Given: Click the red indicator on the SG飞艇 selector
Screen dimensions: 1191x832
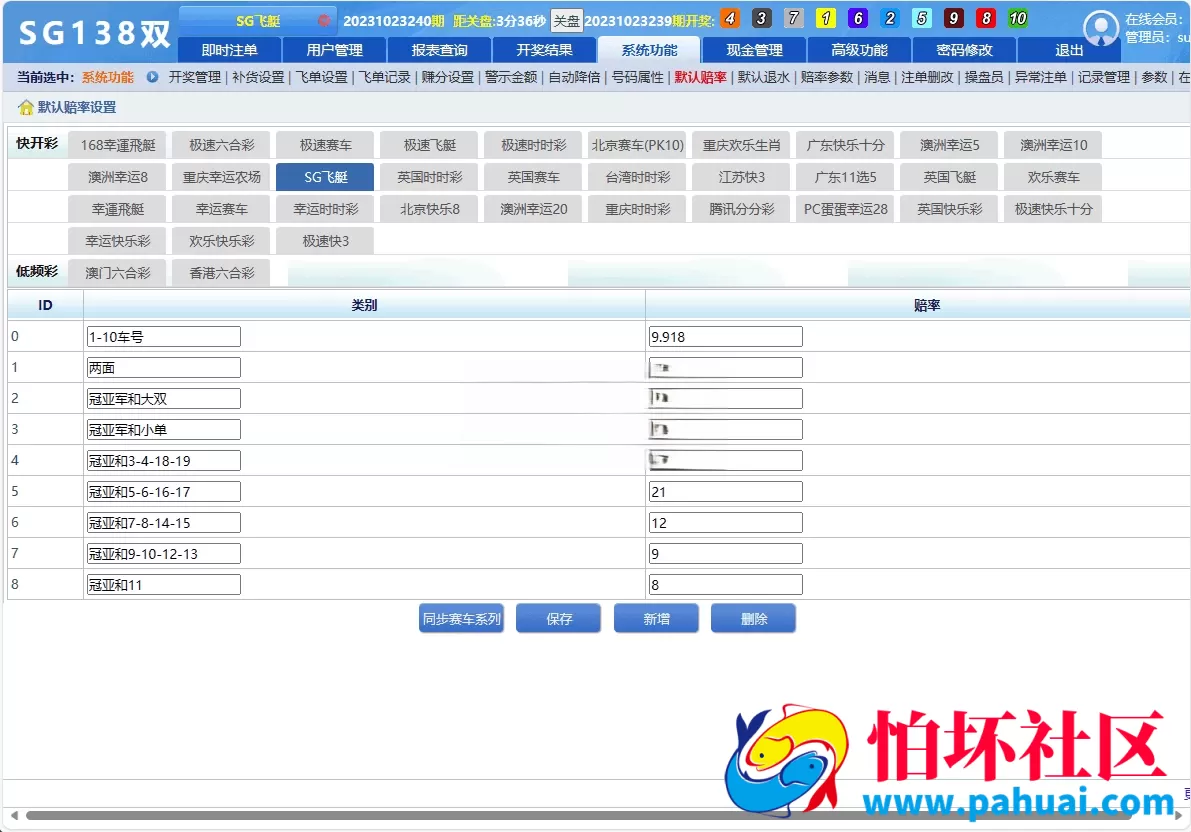Looking at the screenshot, I should pyautogui.click(x=324, y=21).
